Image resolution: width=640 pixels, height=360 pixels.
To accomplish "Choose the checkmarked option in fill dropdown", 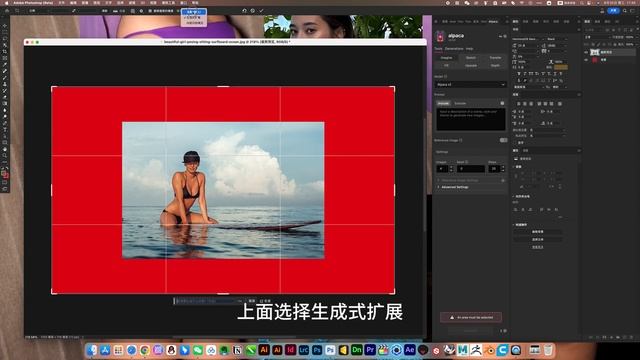I will (193, 18).
